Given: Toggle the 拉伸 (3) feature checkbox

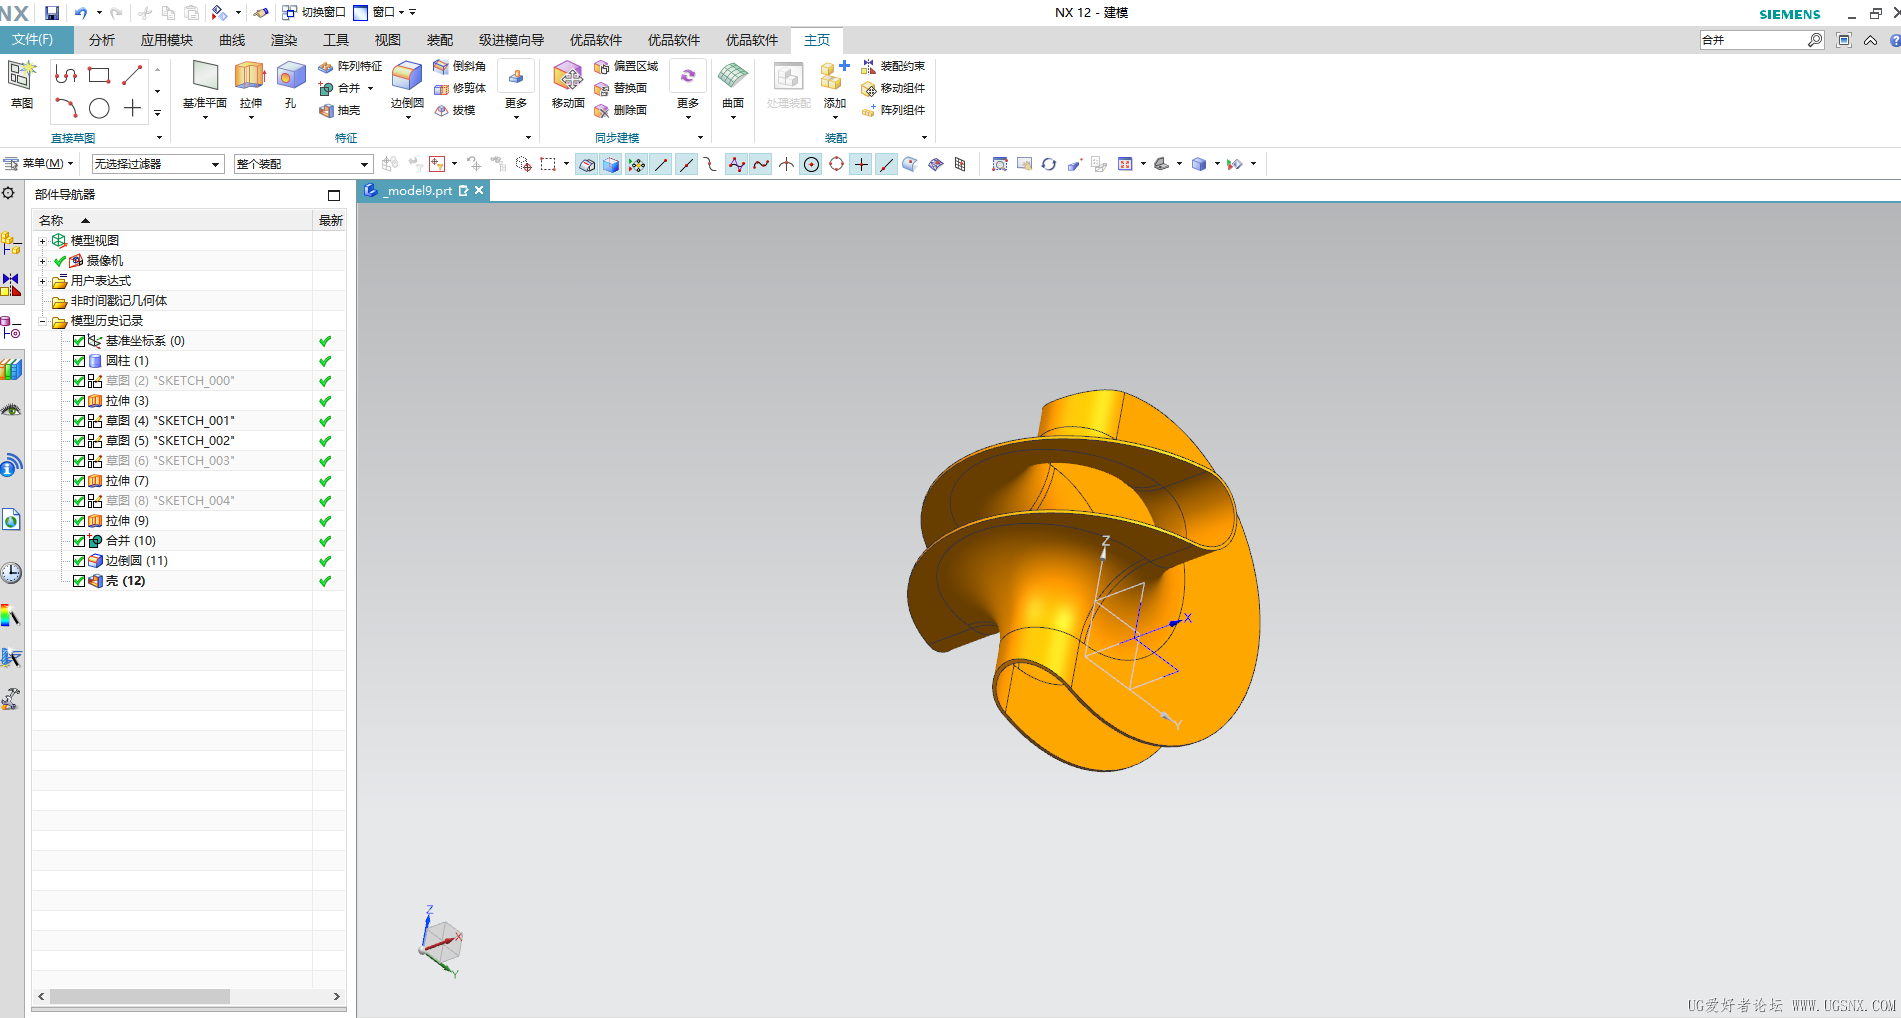Looking at the screenshot, I should (x=79, y=401).
